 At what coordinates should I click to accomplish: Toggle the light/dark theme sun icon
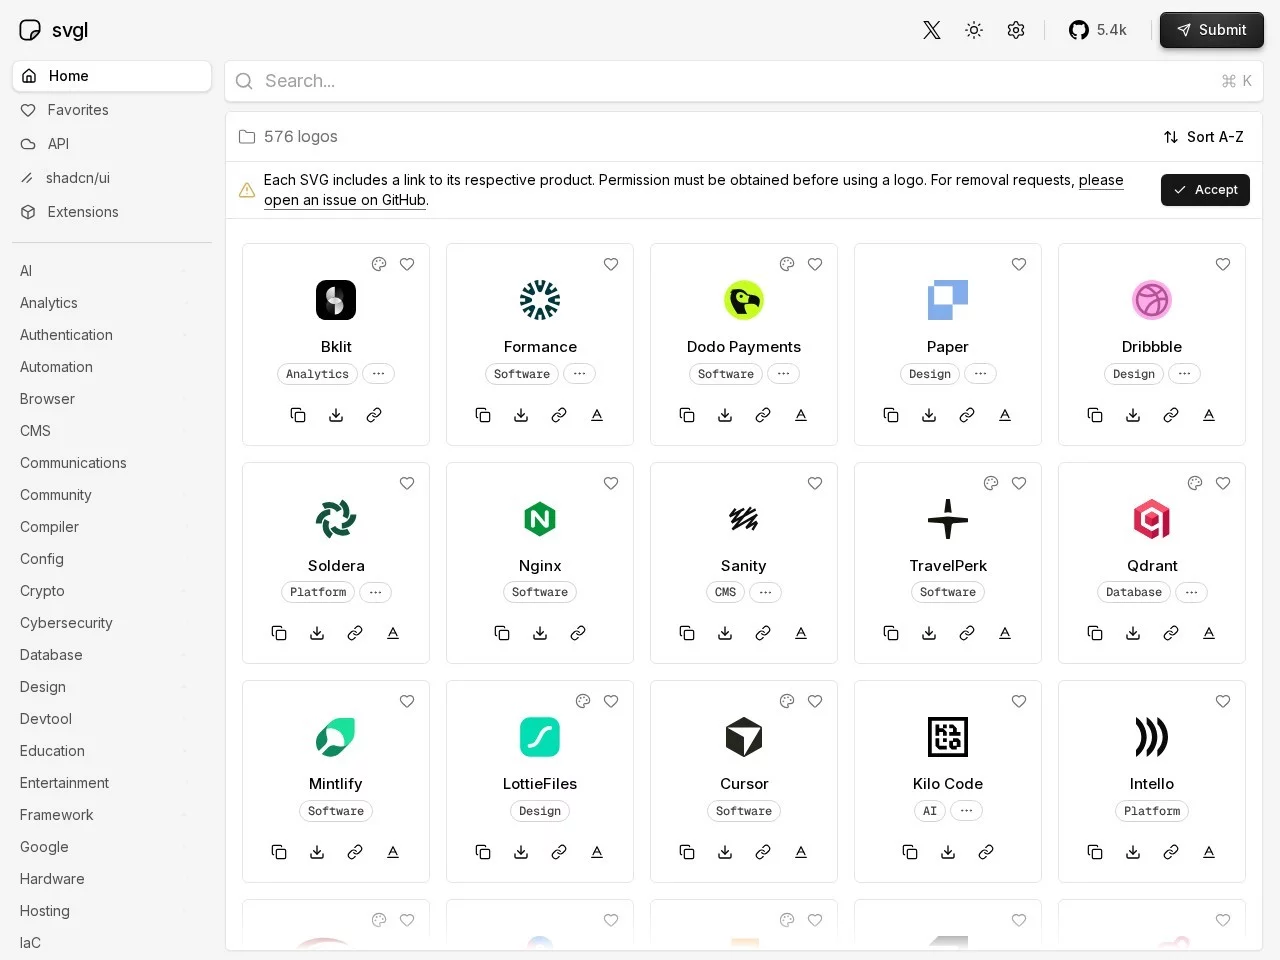[974, 30]
